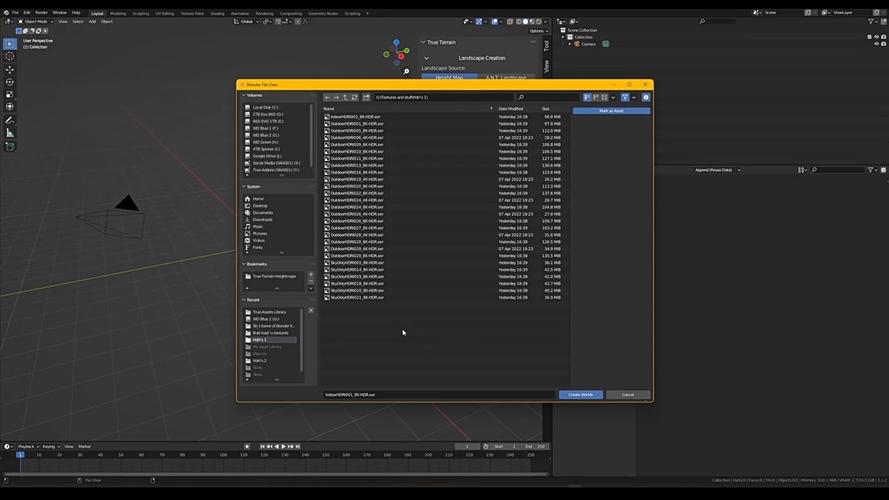Create a new directory in file browser

pos(366,98)
